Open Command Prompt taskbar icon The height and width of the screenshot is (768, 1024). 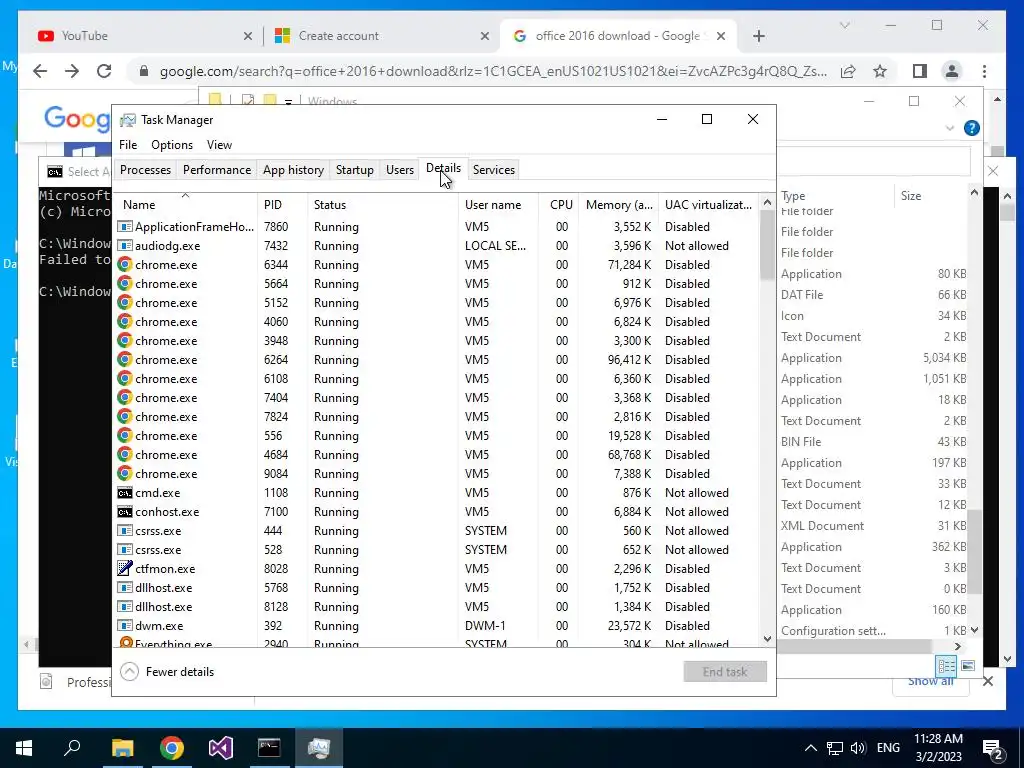point(269,748)
